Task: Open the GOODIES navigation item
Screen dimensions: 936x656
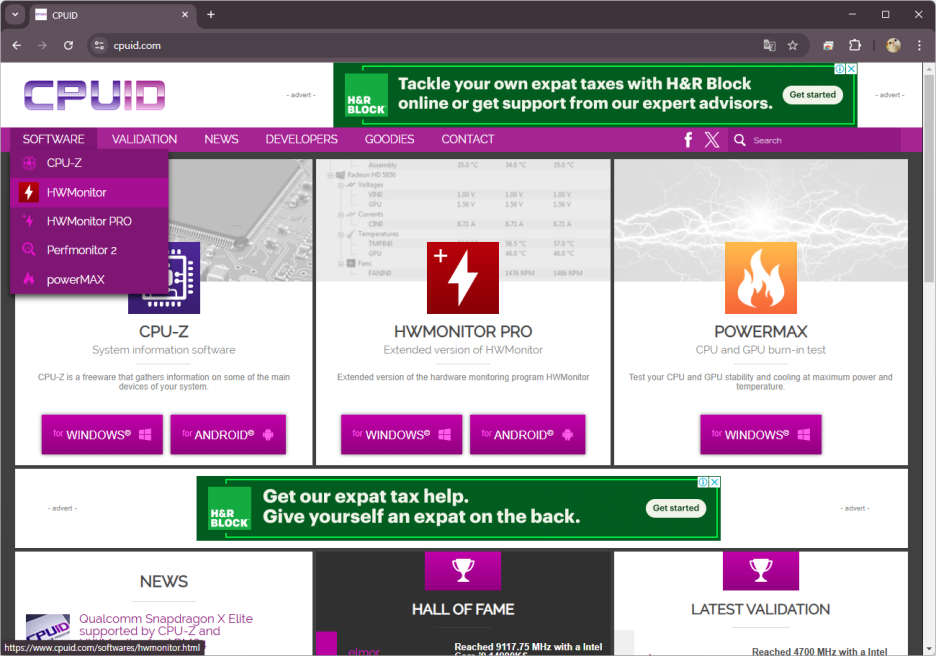Action: [389, 139]
